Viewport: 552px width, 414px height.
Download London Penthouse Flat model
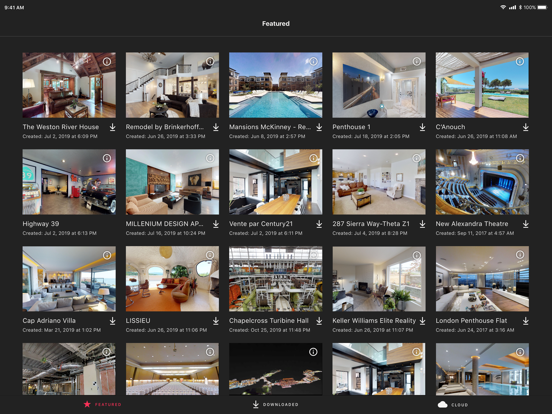525,321
